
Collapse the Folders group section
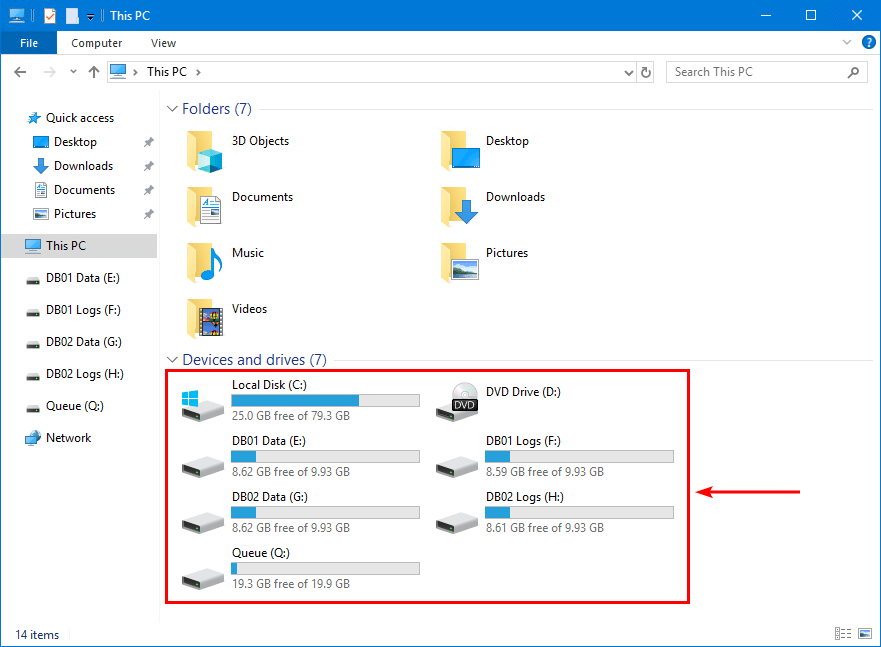171,109
